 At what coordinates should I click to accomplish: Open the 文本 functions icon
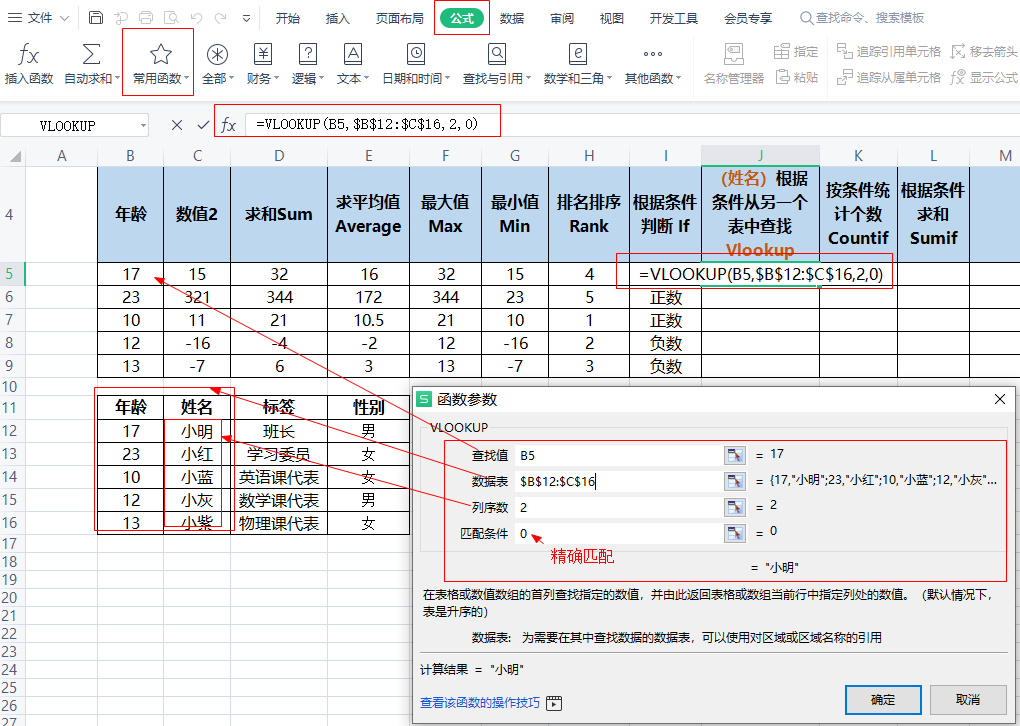[x=353, y=55]
